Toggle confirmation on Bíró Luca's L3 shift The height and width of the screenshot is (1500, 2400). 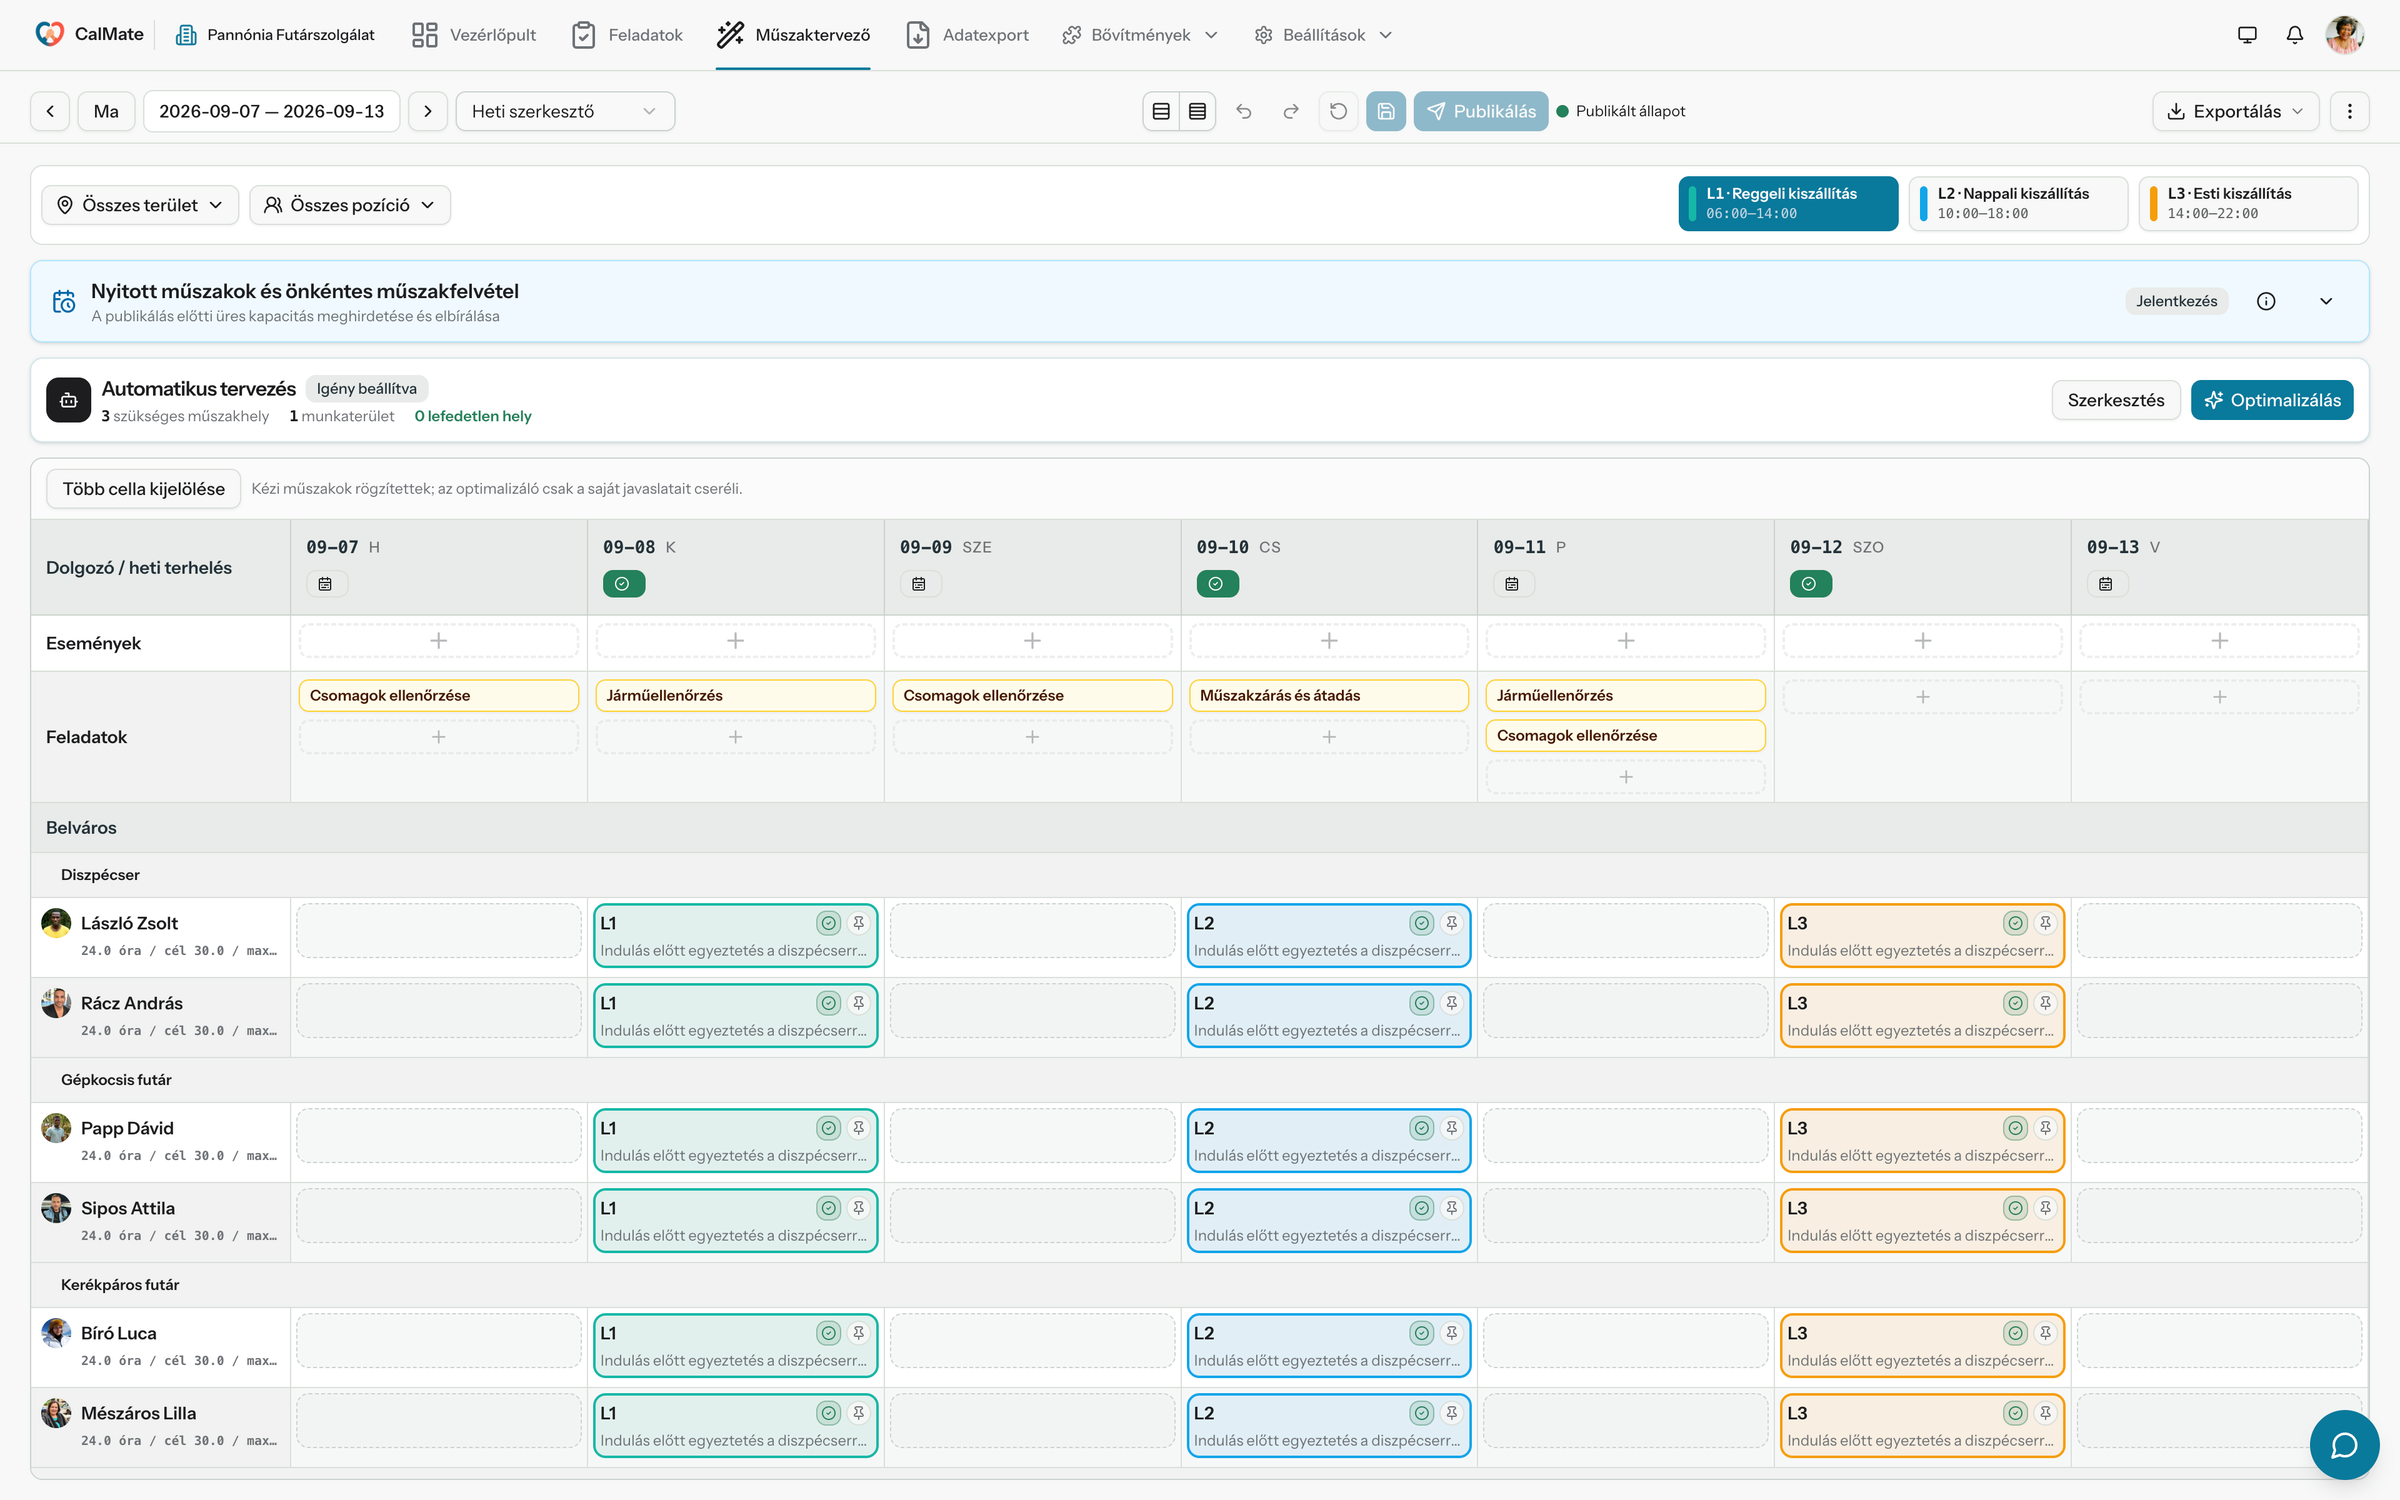[2015, 1333]
